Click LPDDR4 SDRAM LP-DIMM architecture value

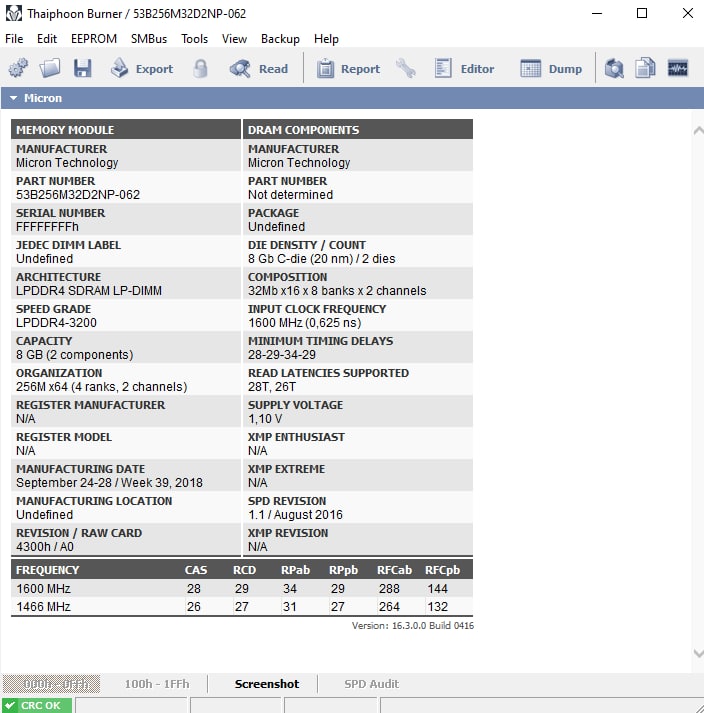pos(89,291)
